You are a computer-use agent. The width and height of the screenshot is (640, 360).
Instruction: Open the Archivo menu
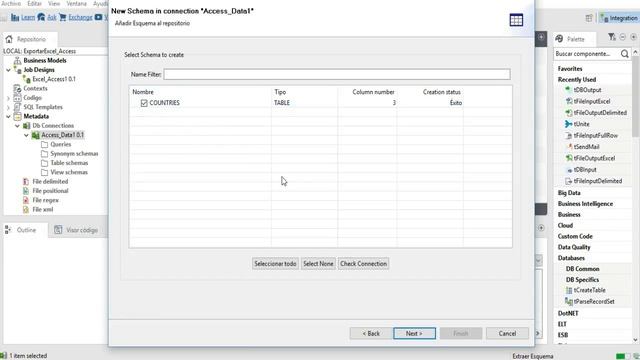(11, 3)
